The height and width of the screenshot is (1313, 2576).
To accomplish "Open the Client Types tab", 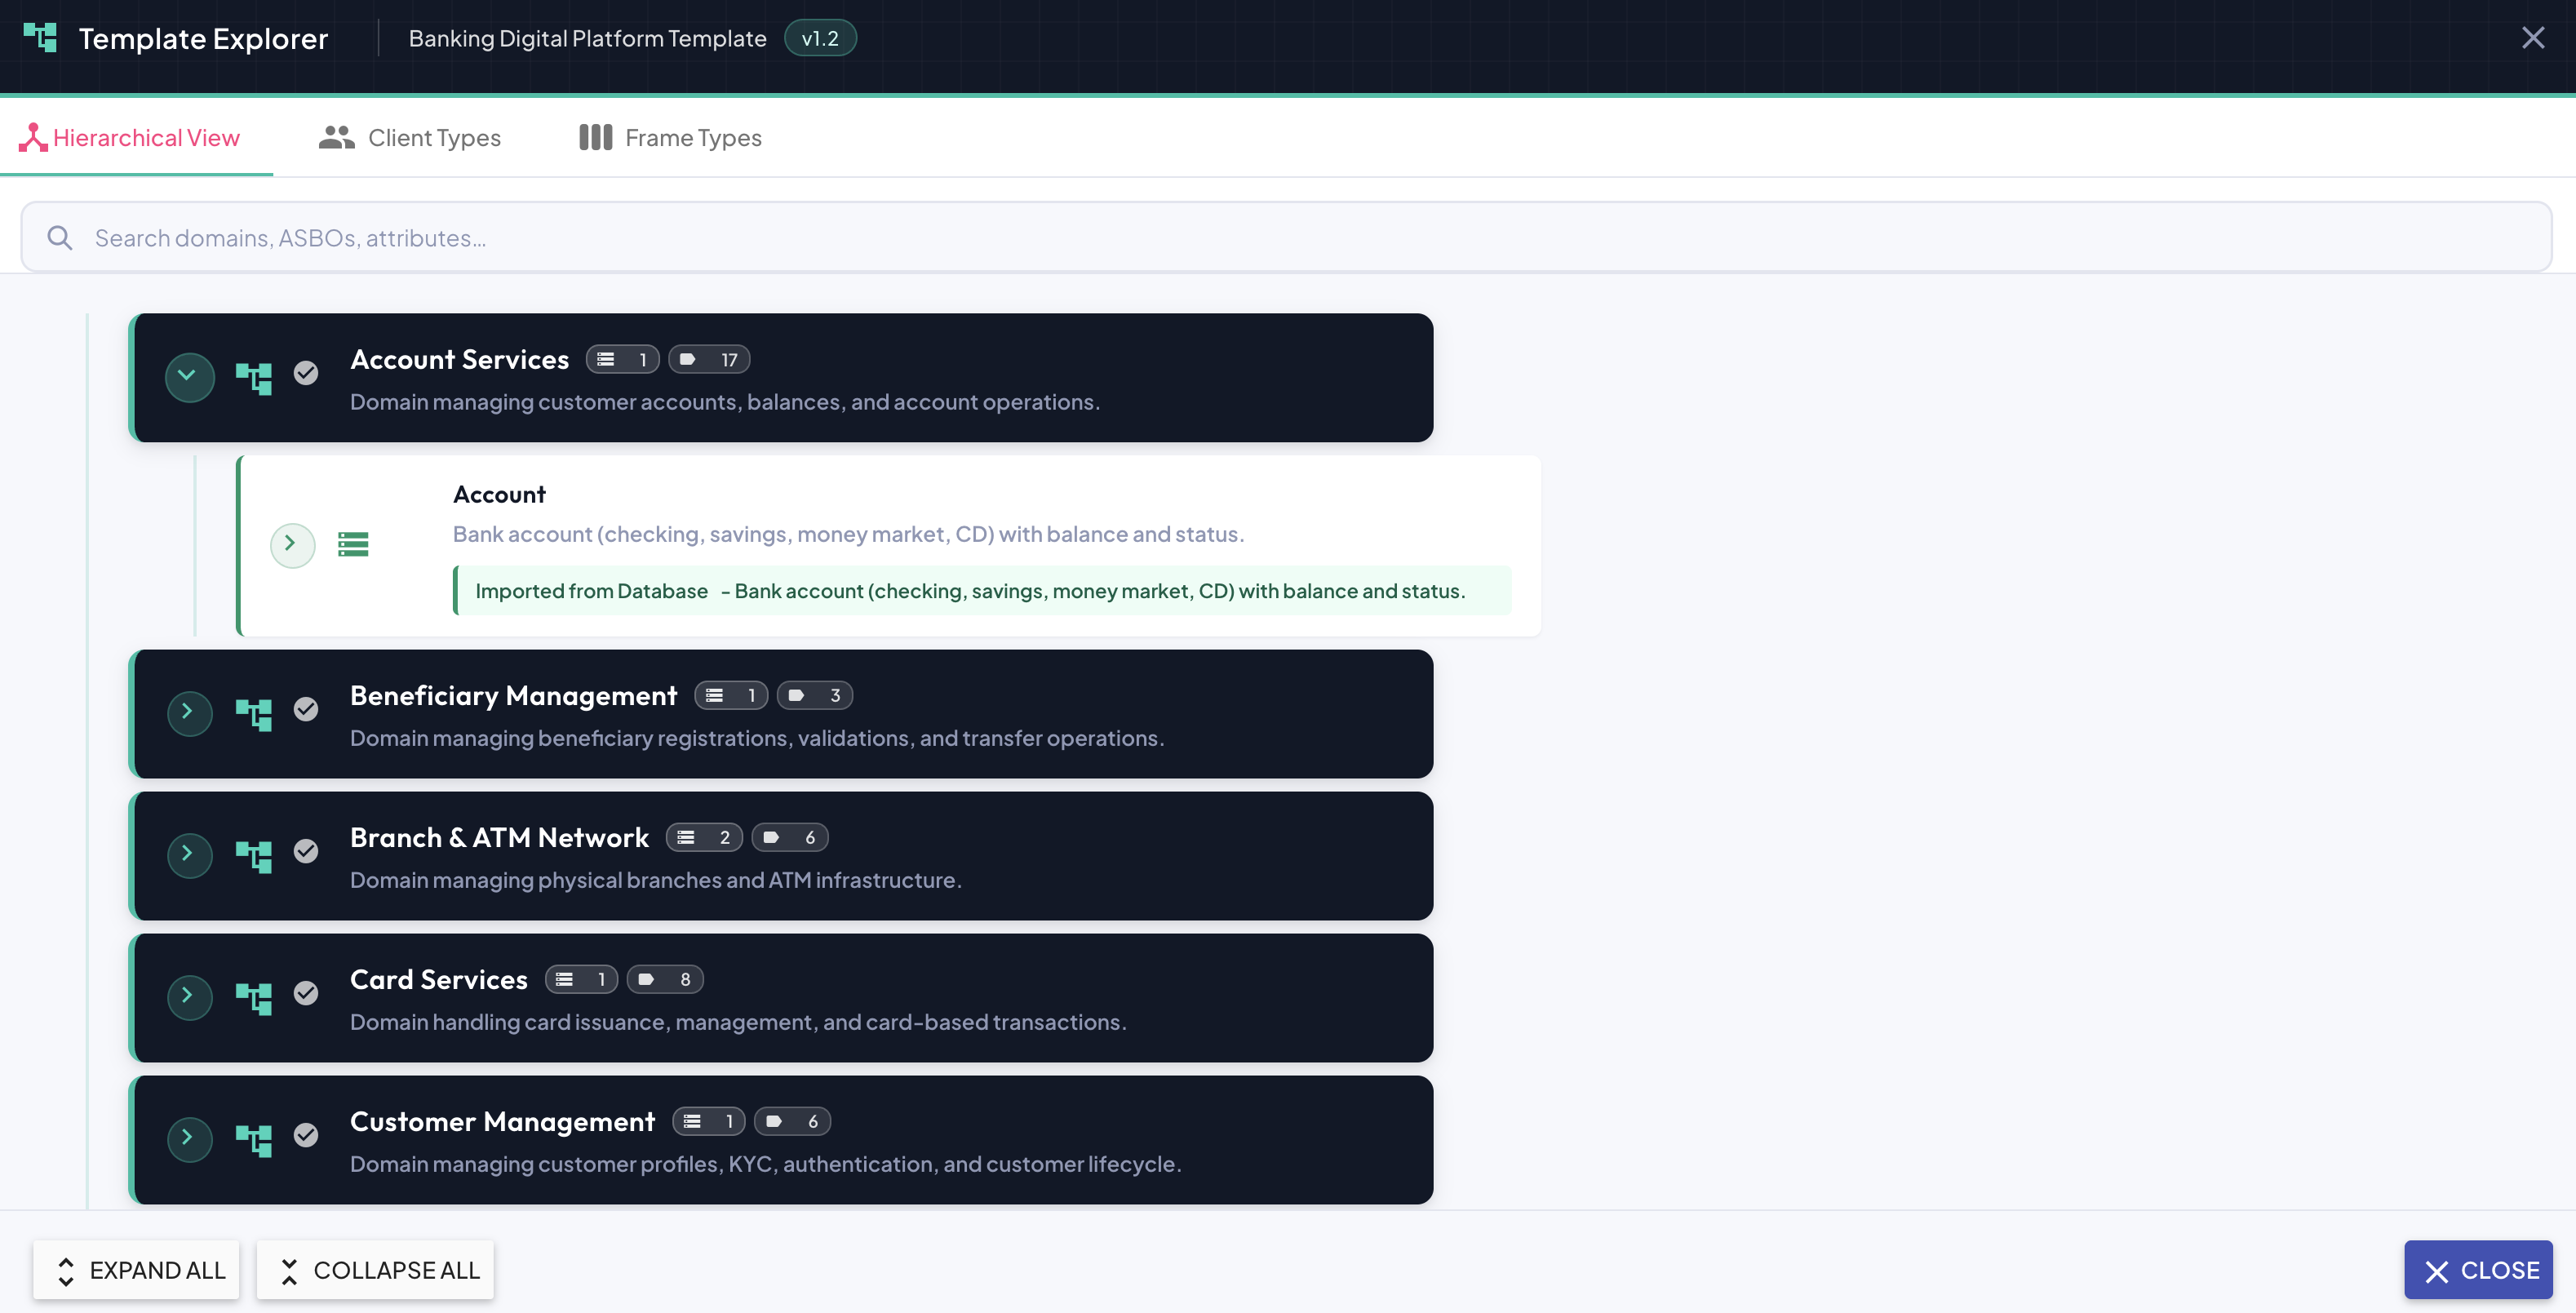I will pyautogui.click(x=410, y=138).
